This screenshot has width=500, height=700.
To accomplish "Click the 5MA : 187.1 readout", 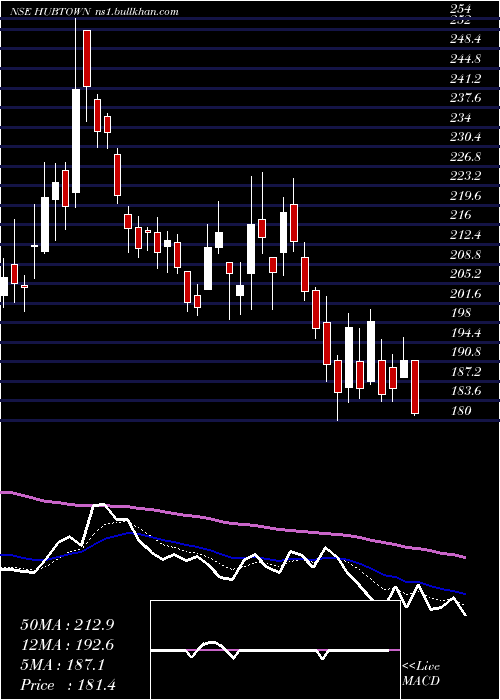I will pyautogui.click(x=63, y=665).
